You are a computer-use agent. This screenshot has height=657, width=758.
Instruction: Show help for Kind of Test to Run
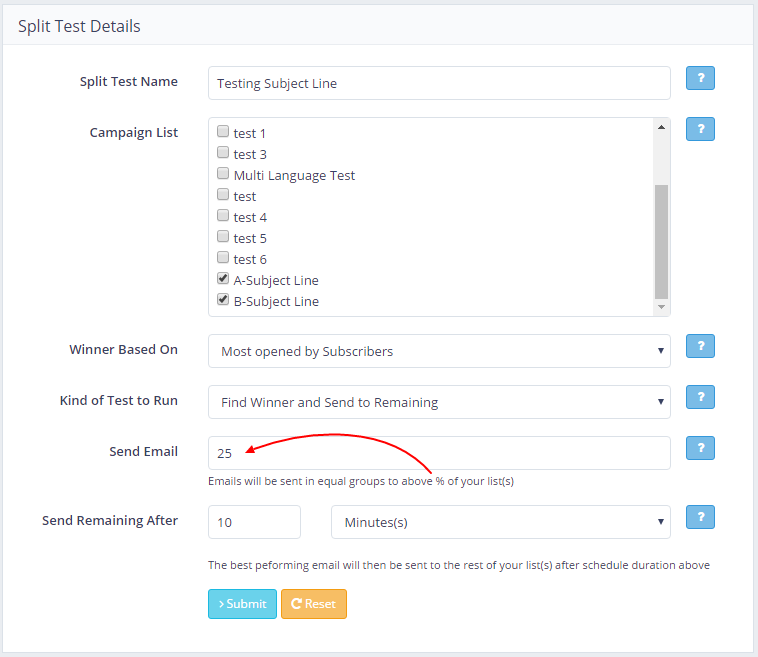click(700, 398)
